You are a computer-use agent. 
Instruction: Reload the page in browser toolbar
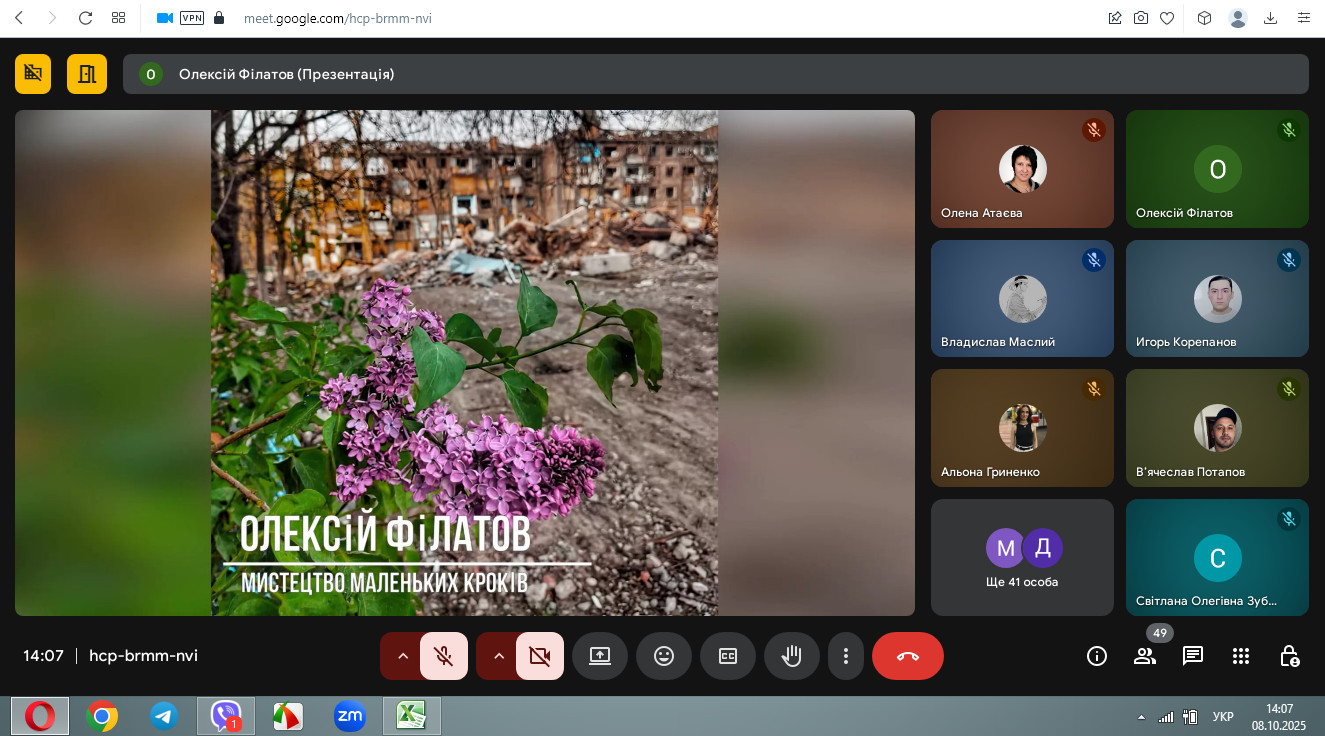pyautogui.click(x=85, y=18)
